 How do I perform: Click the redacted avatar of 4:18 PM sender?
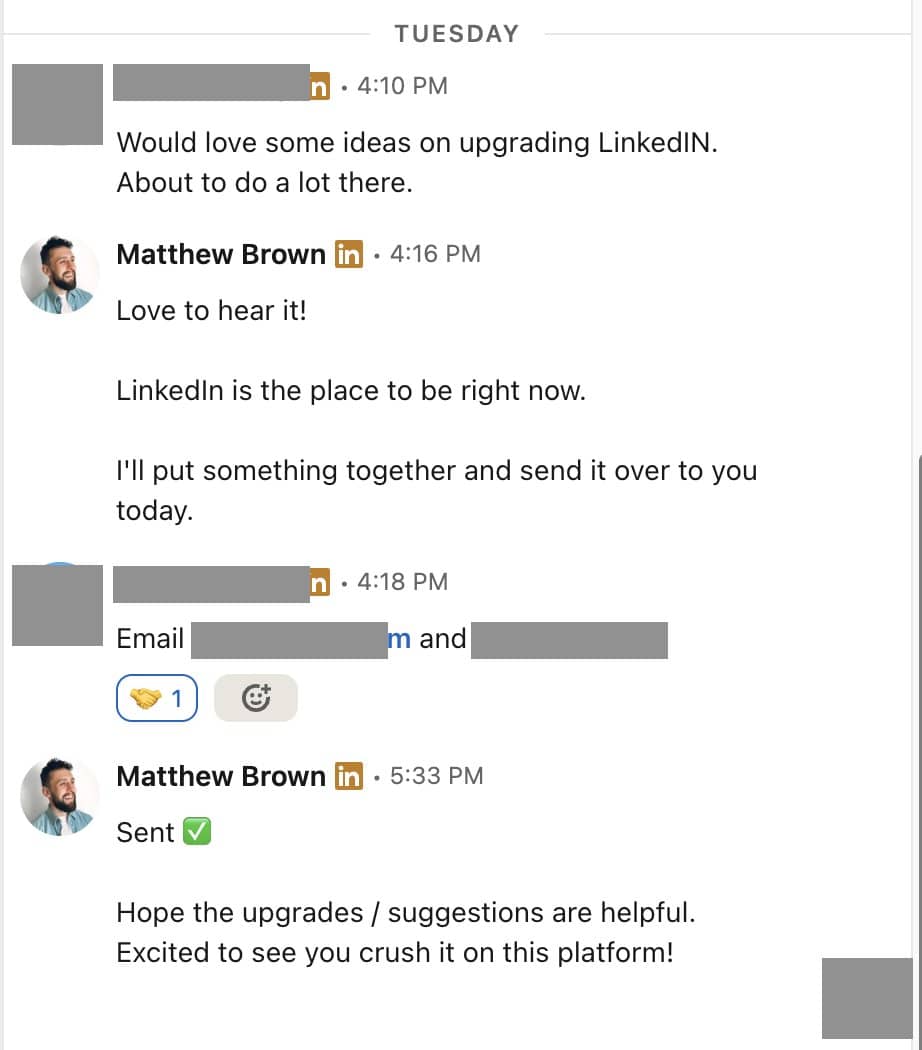click(57, 604)
